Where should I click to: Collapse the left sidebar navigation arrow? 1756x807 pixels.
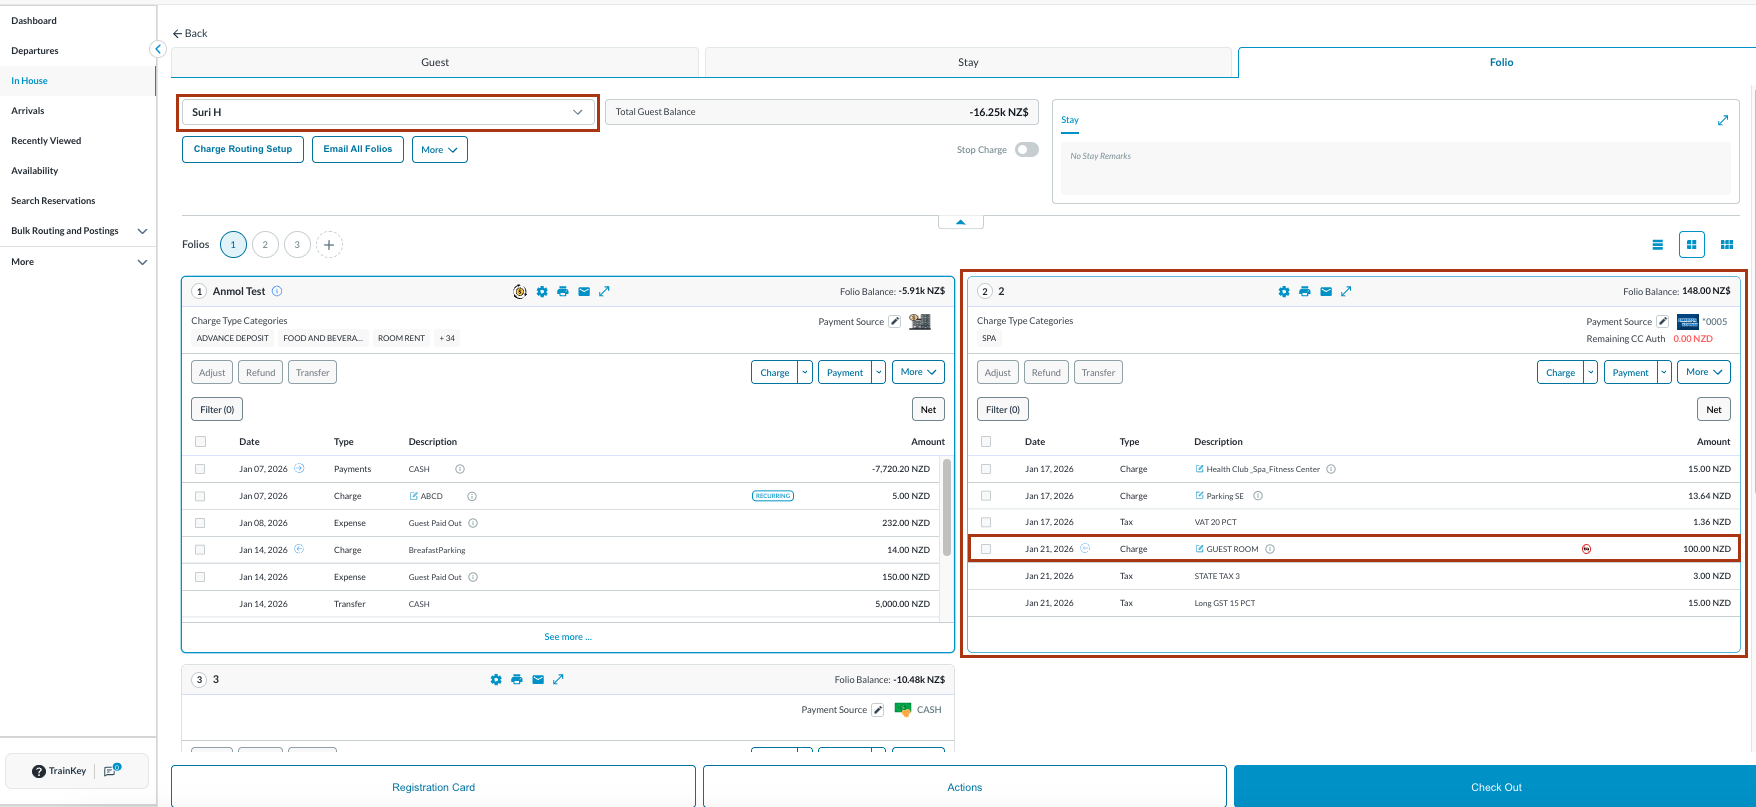[x=157, y=49]
